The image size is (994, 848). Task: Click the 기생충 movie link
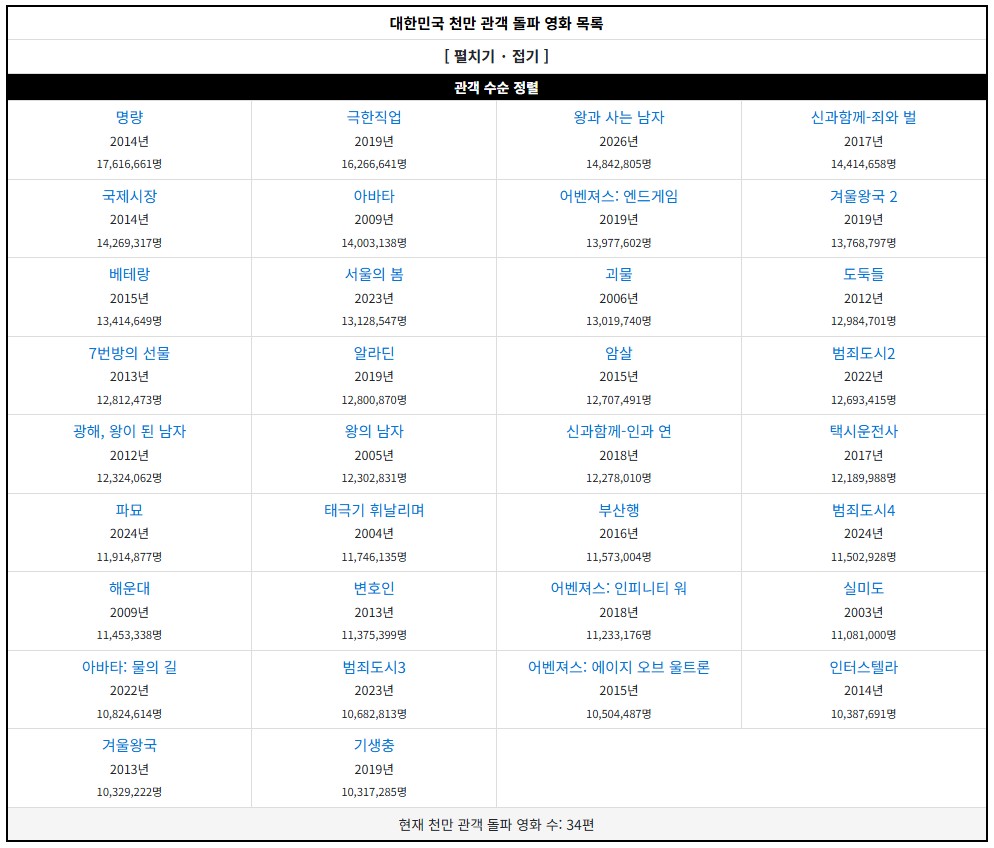click(x=374, y=745)
